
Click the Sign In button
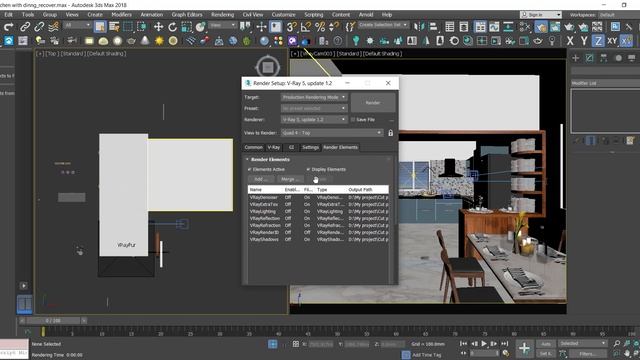[540, 15]
